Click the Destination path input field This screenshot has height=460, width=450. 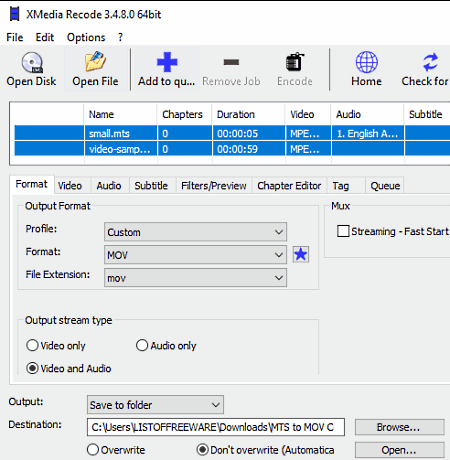pyautogui.click(x=216, y=427)
